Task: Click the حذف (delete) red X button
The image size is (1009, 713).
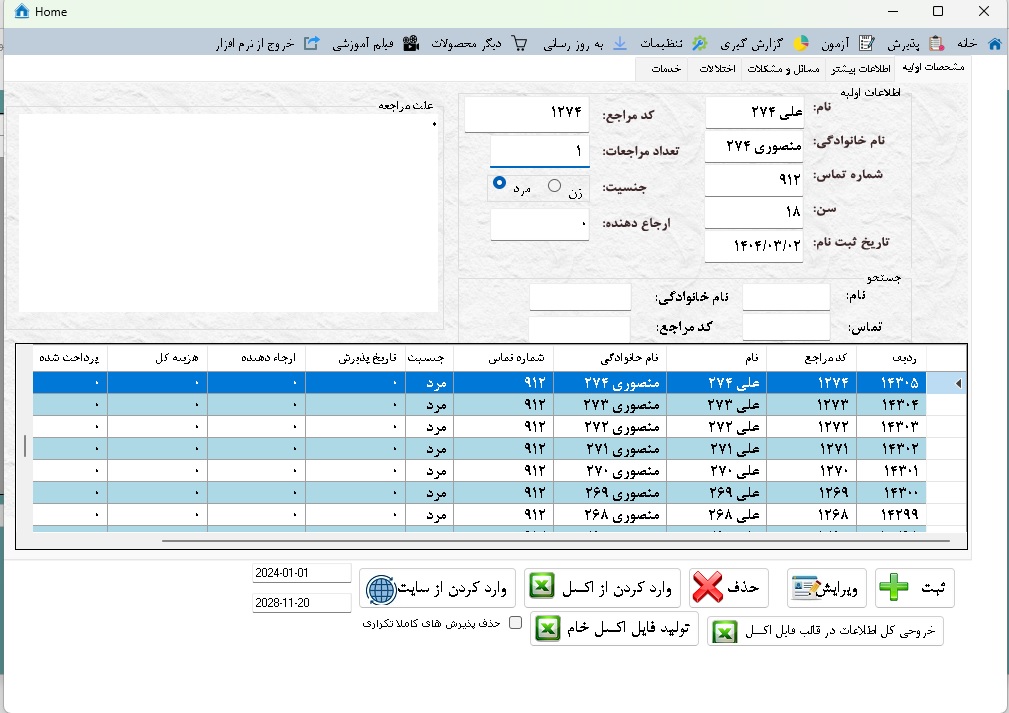Action: 726,589
